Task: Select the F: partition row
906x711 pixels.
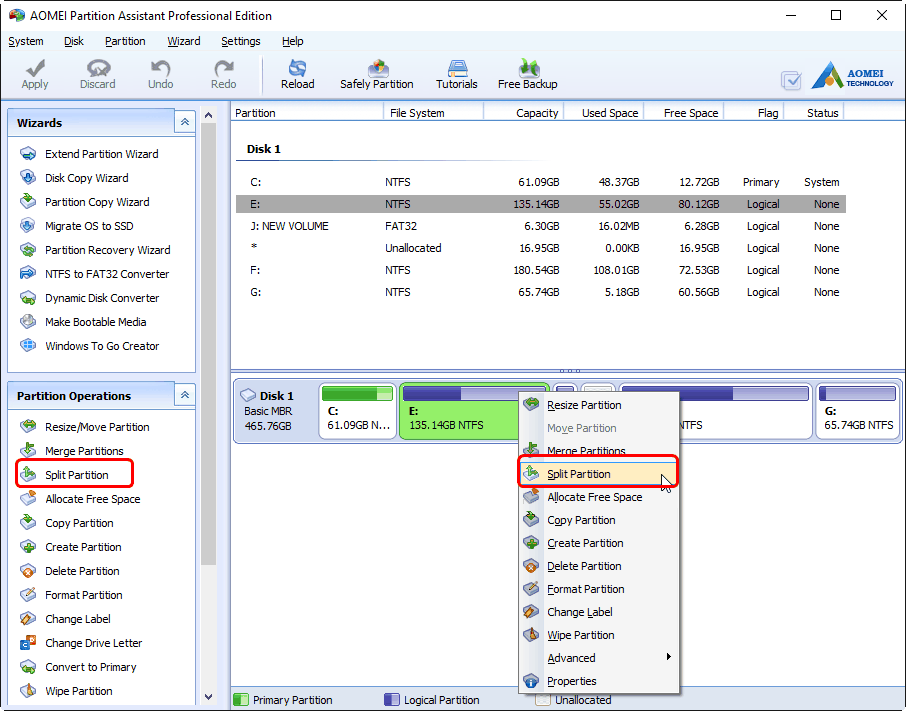Action: pyautogui.click(x=541, y=270)
